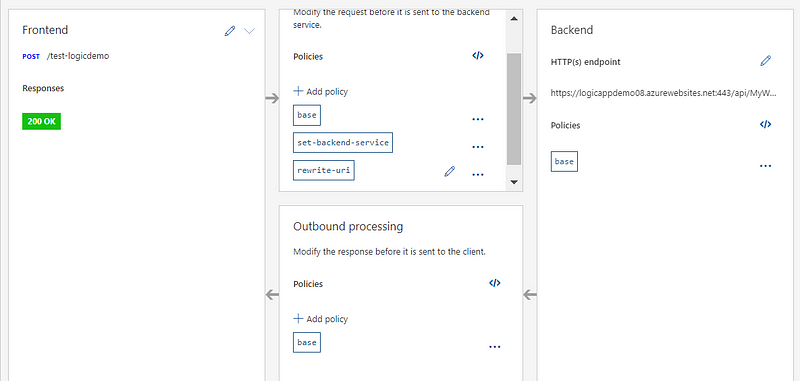Add a policy to inbound processing
800x381 pixels.
click(x=321, y=91)
